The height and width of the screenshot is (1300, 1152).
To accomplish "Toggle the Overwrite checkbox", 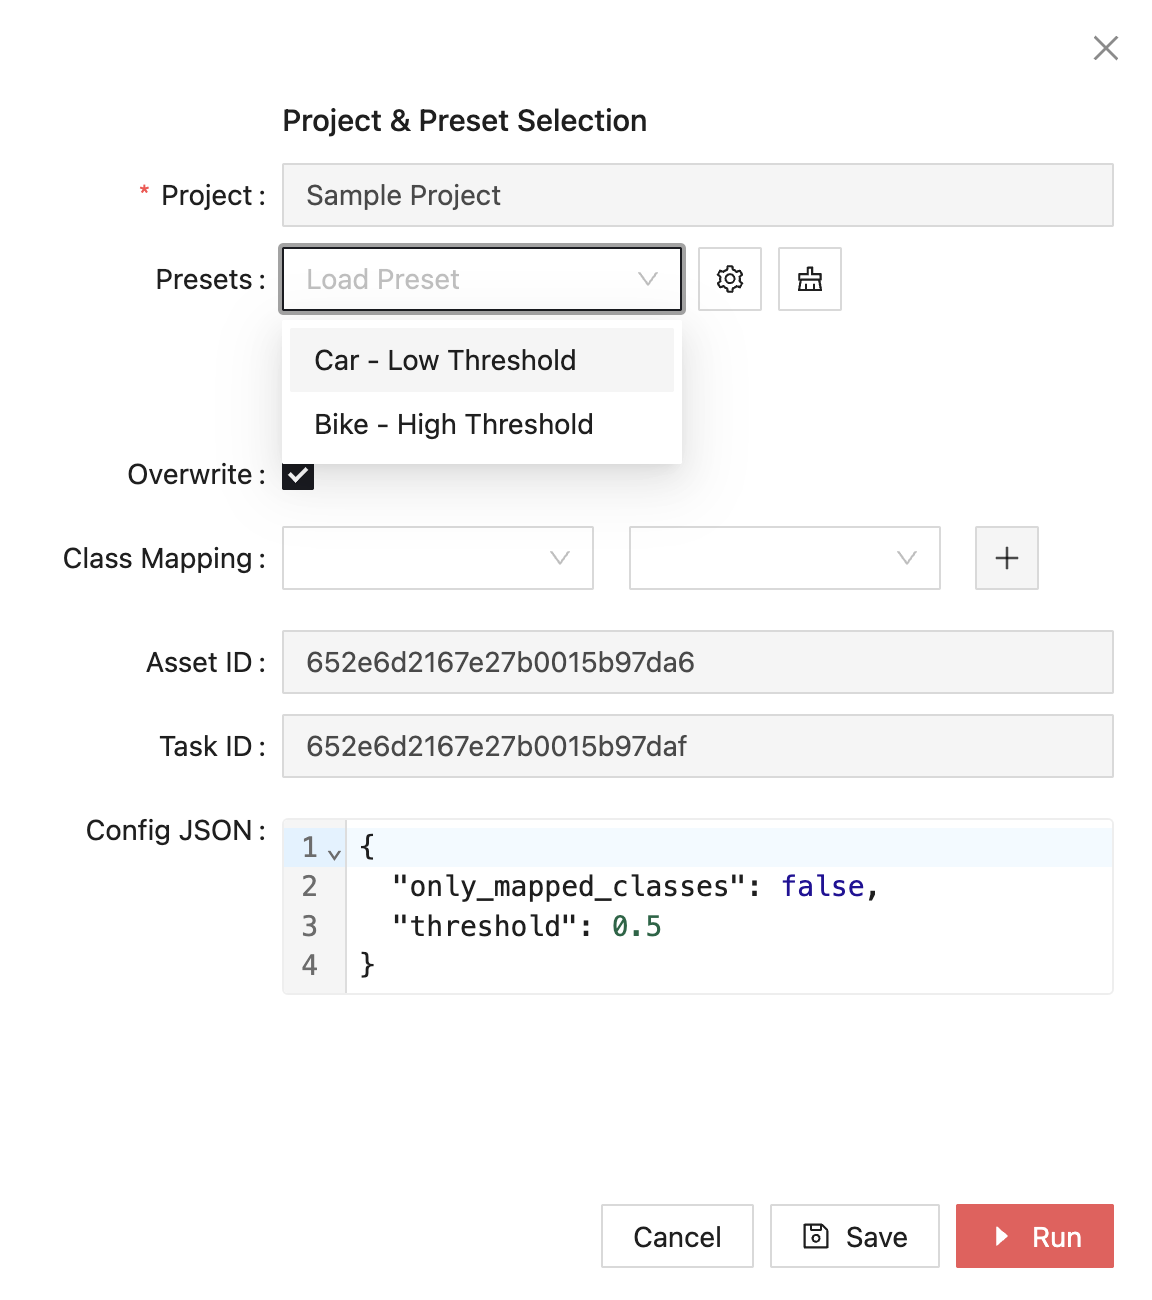I will pyautogui.click(x=298, y=476).
